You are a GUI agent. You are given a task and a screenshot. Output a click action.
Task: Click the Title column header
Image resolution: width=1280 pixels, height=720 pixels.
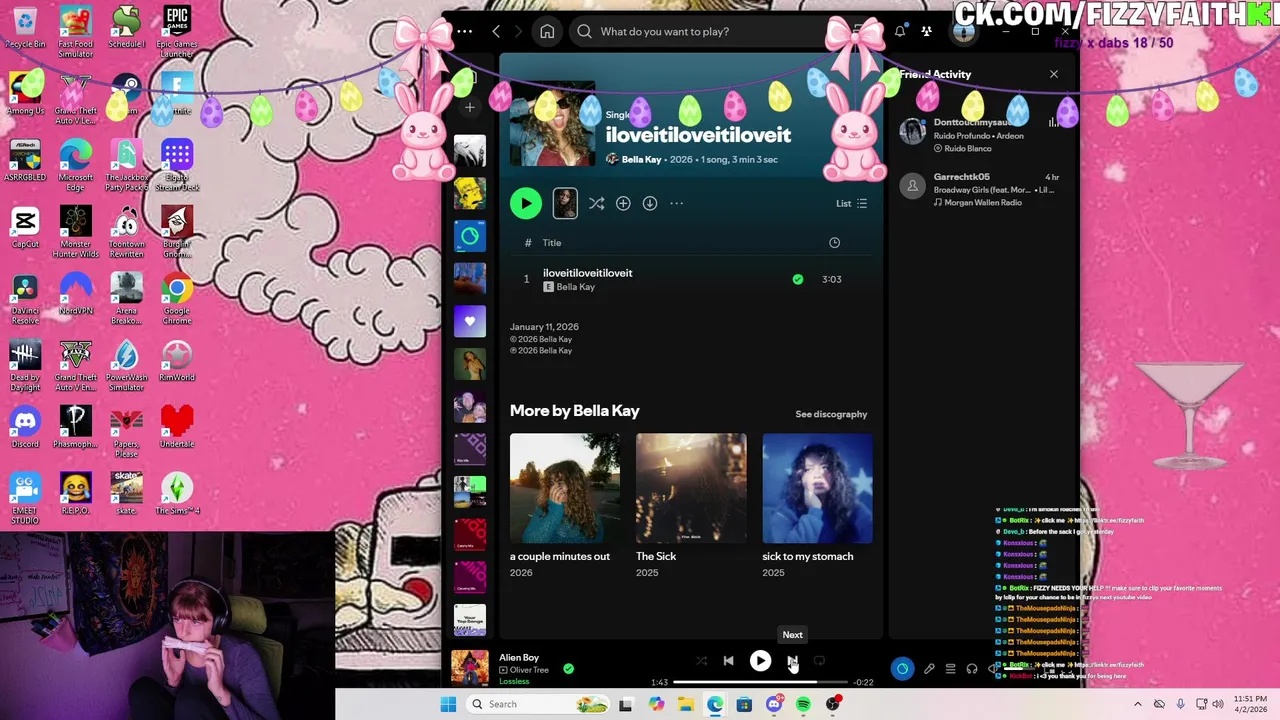552,243
